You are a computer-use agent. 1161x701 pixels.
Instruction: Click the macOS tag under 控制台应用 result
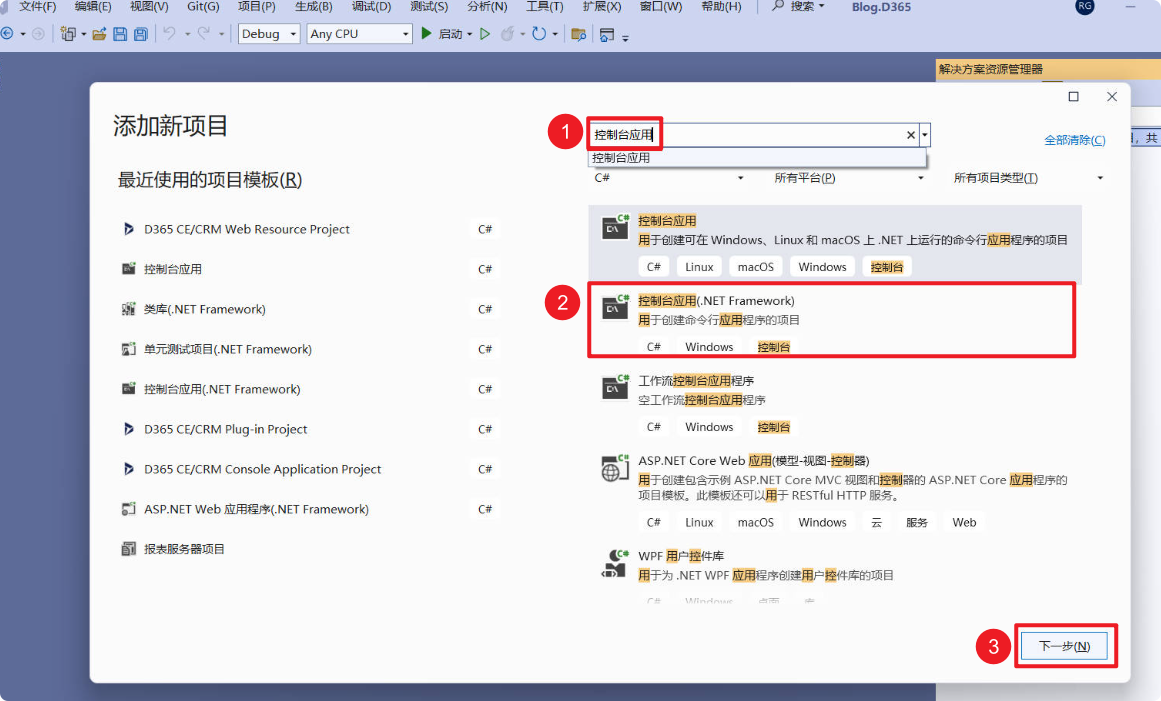point(755,267)
